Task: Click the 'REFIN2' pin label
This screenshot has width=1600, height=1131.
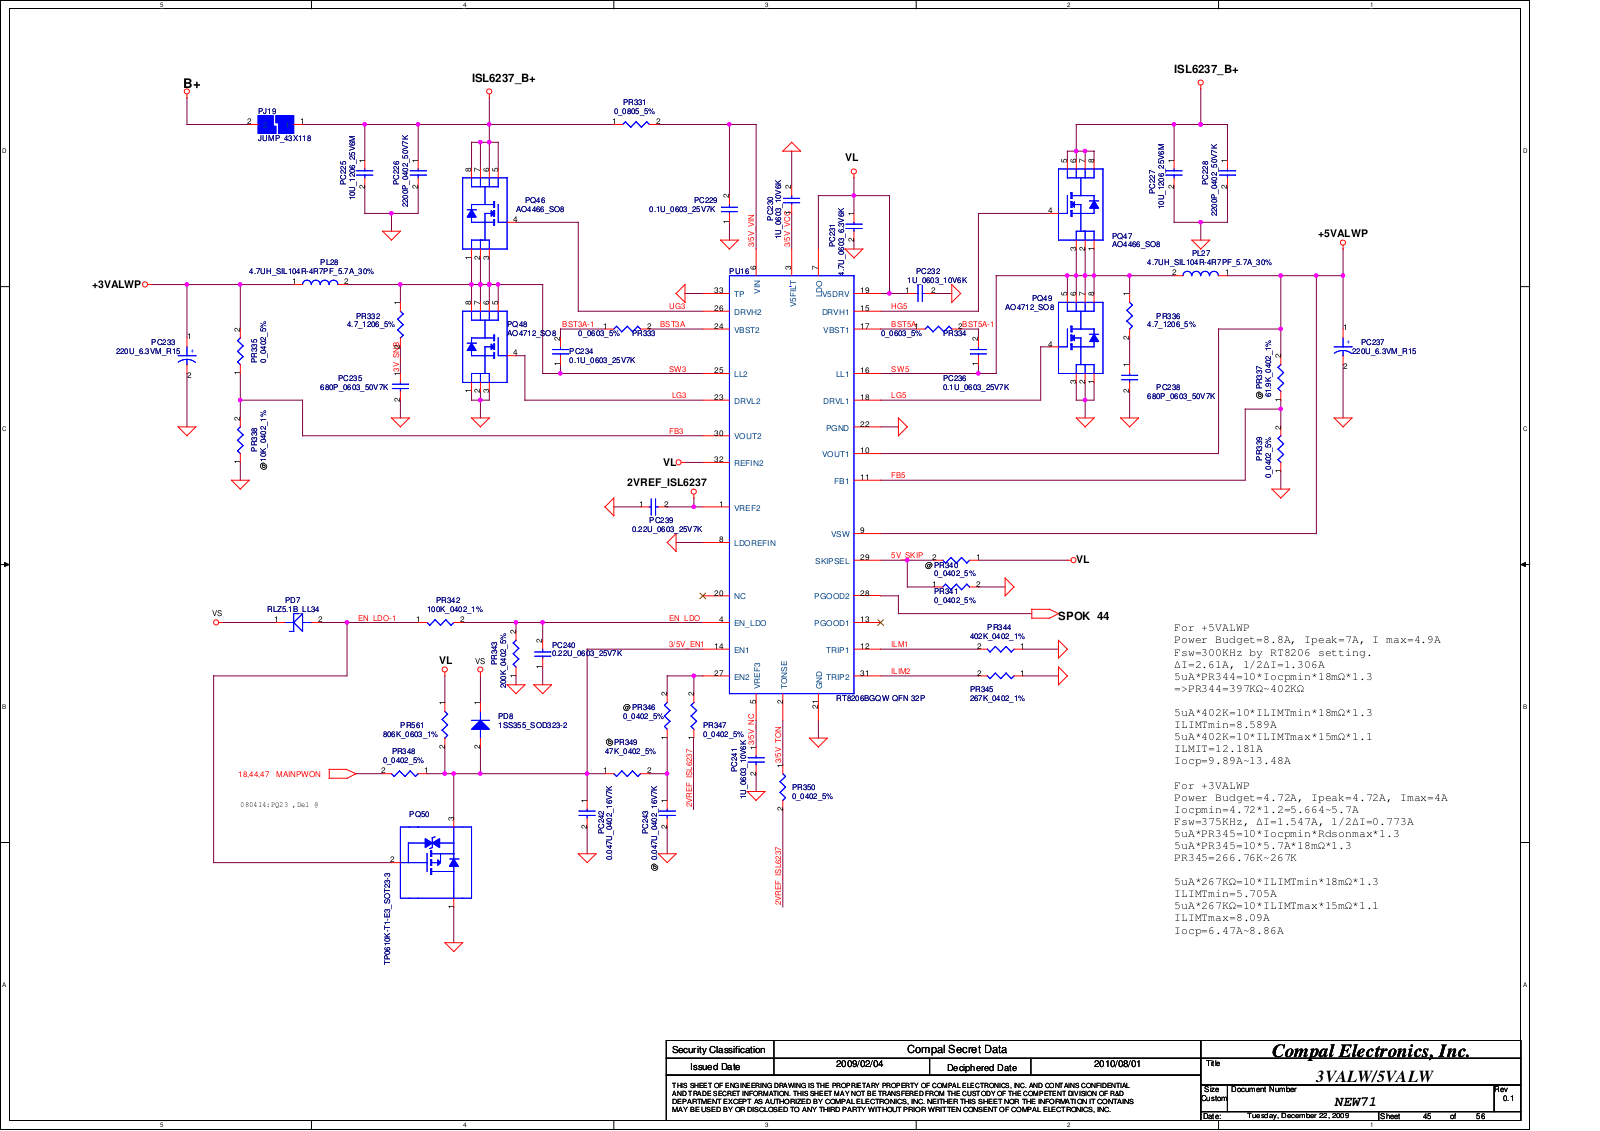Action: click(749, 463)
